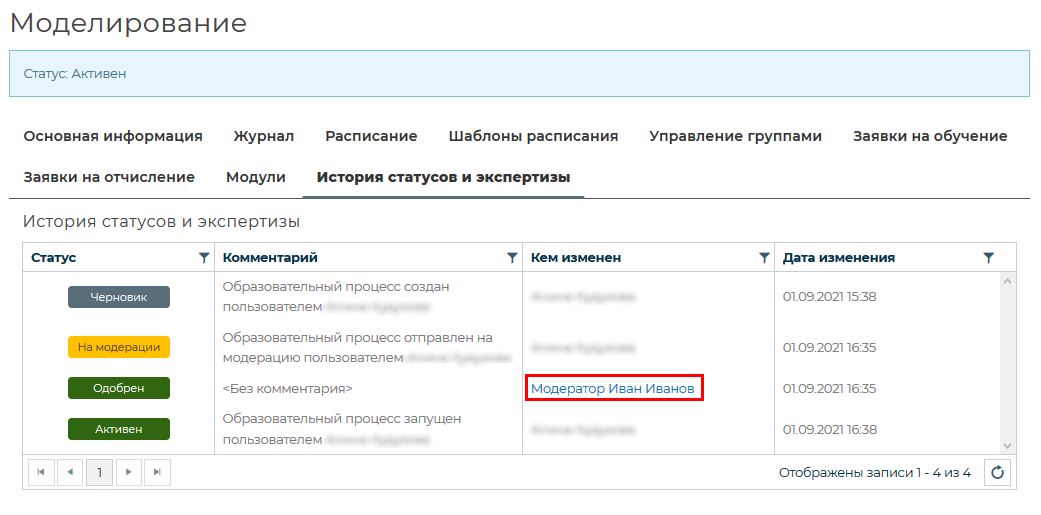Image resolution: width=1041 pixels, height=515 pixels.
Task: Open Модератор Иван Иванов link
Action: [612, 388]
